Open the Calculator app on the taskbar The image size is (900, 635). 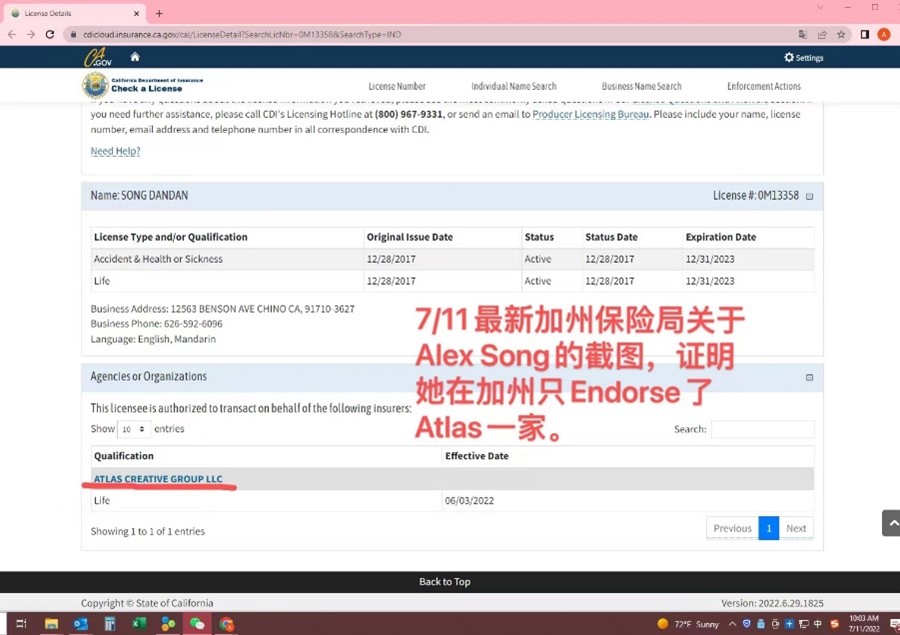pyautogui.click(x=110, y=624)
